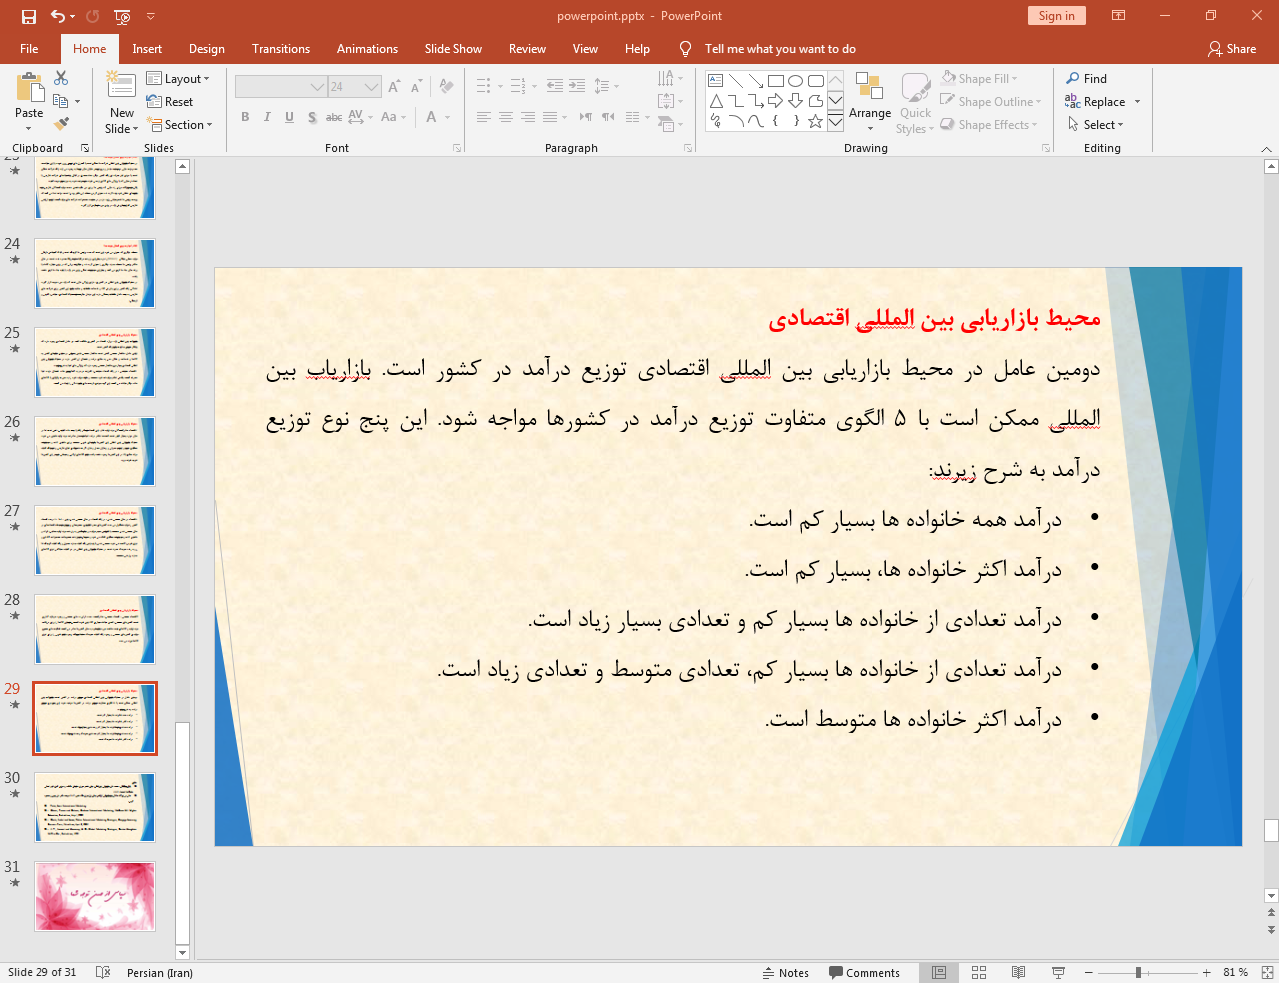
Task: Insert a text box shape from gallery
Action: click(x=716, y=81)
